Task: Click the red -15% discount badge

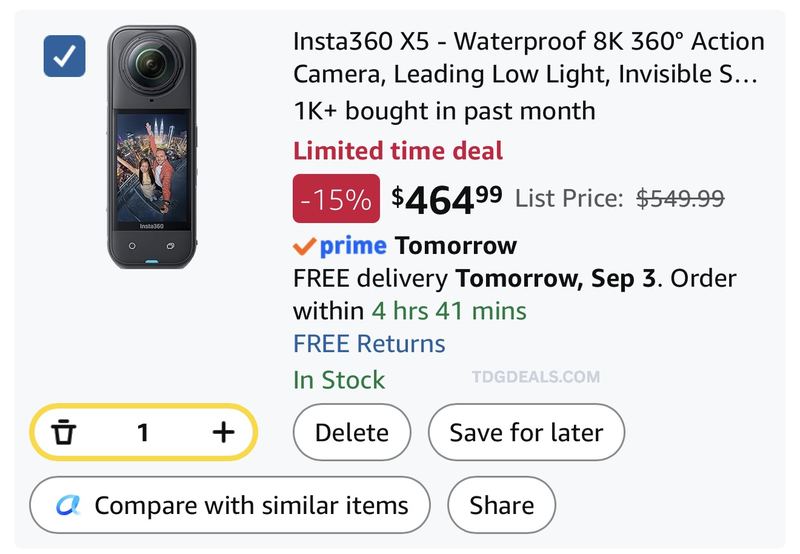Action: coord(336,198)
